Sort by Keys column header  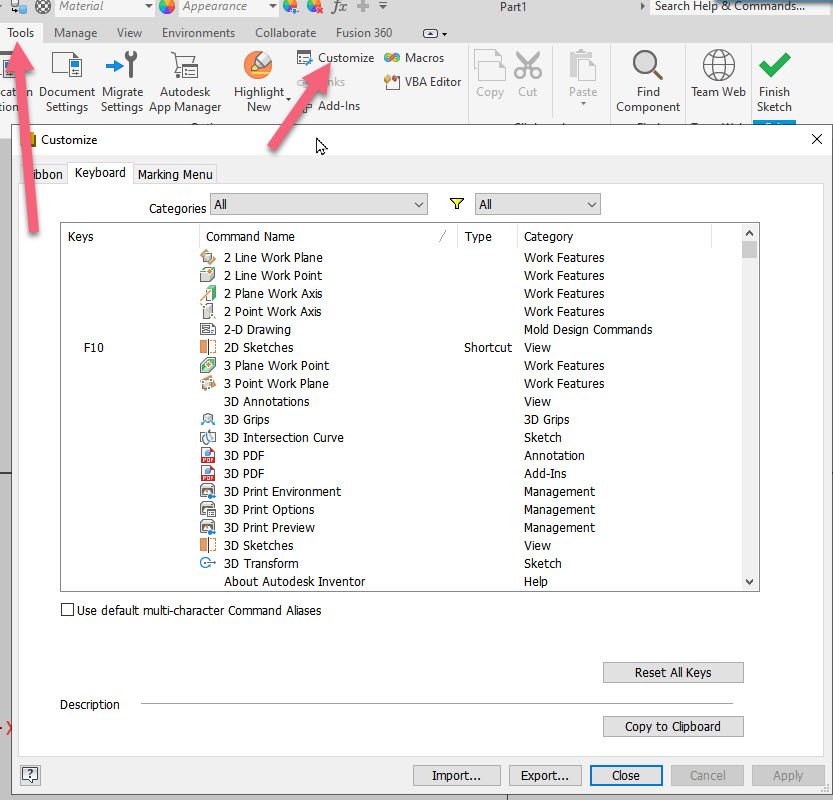(x=130, y=236)
